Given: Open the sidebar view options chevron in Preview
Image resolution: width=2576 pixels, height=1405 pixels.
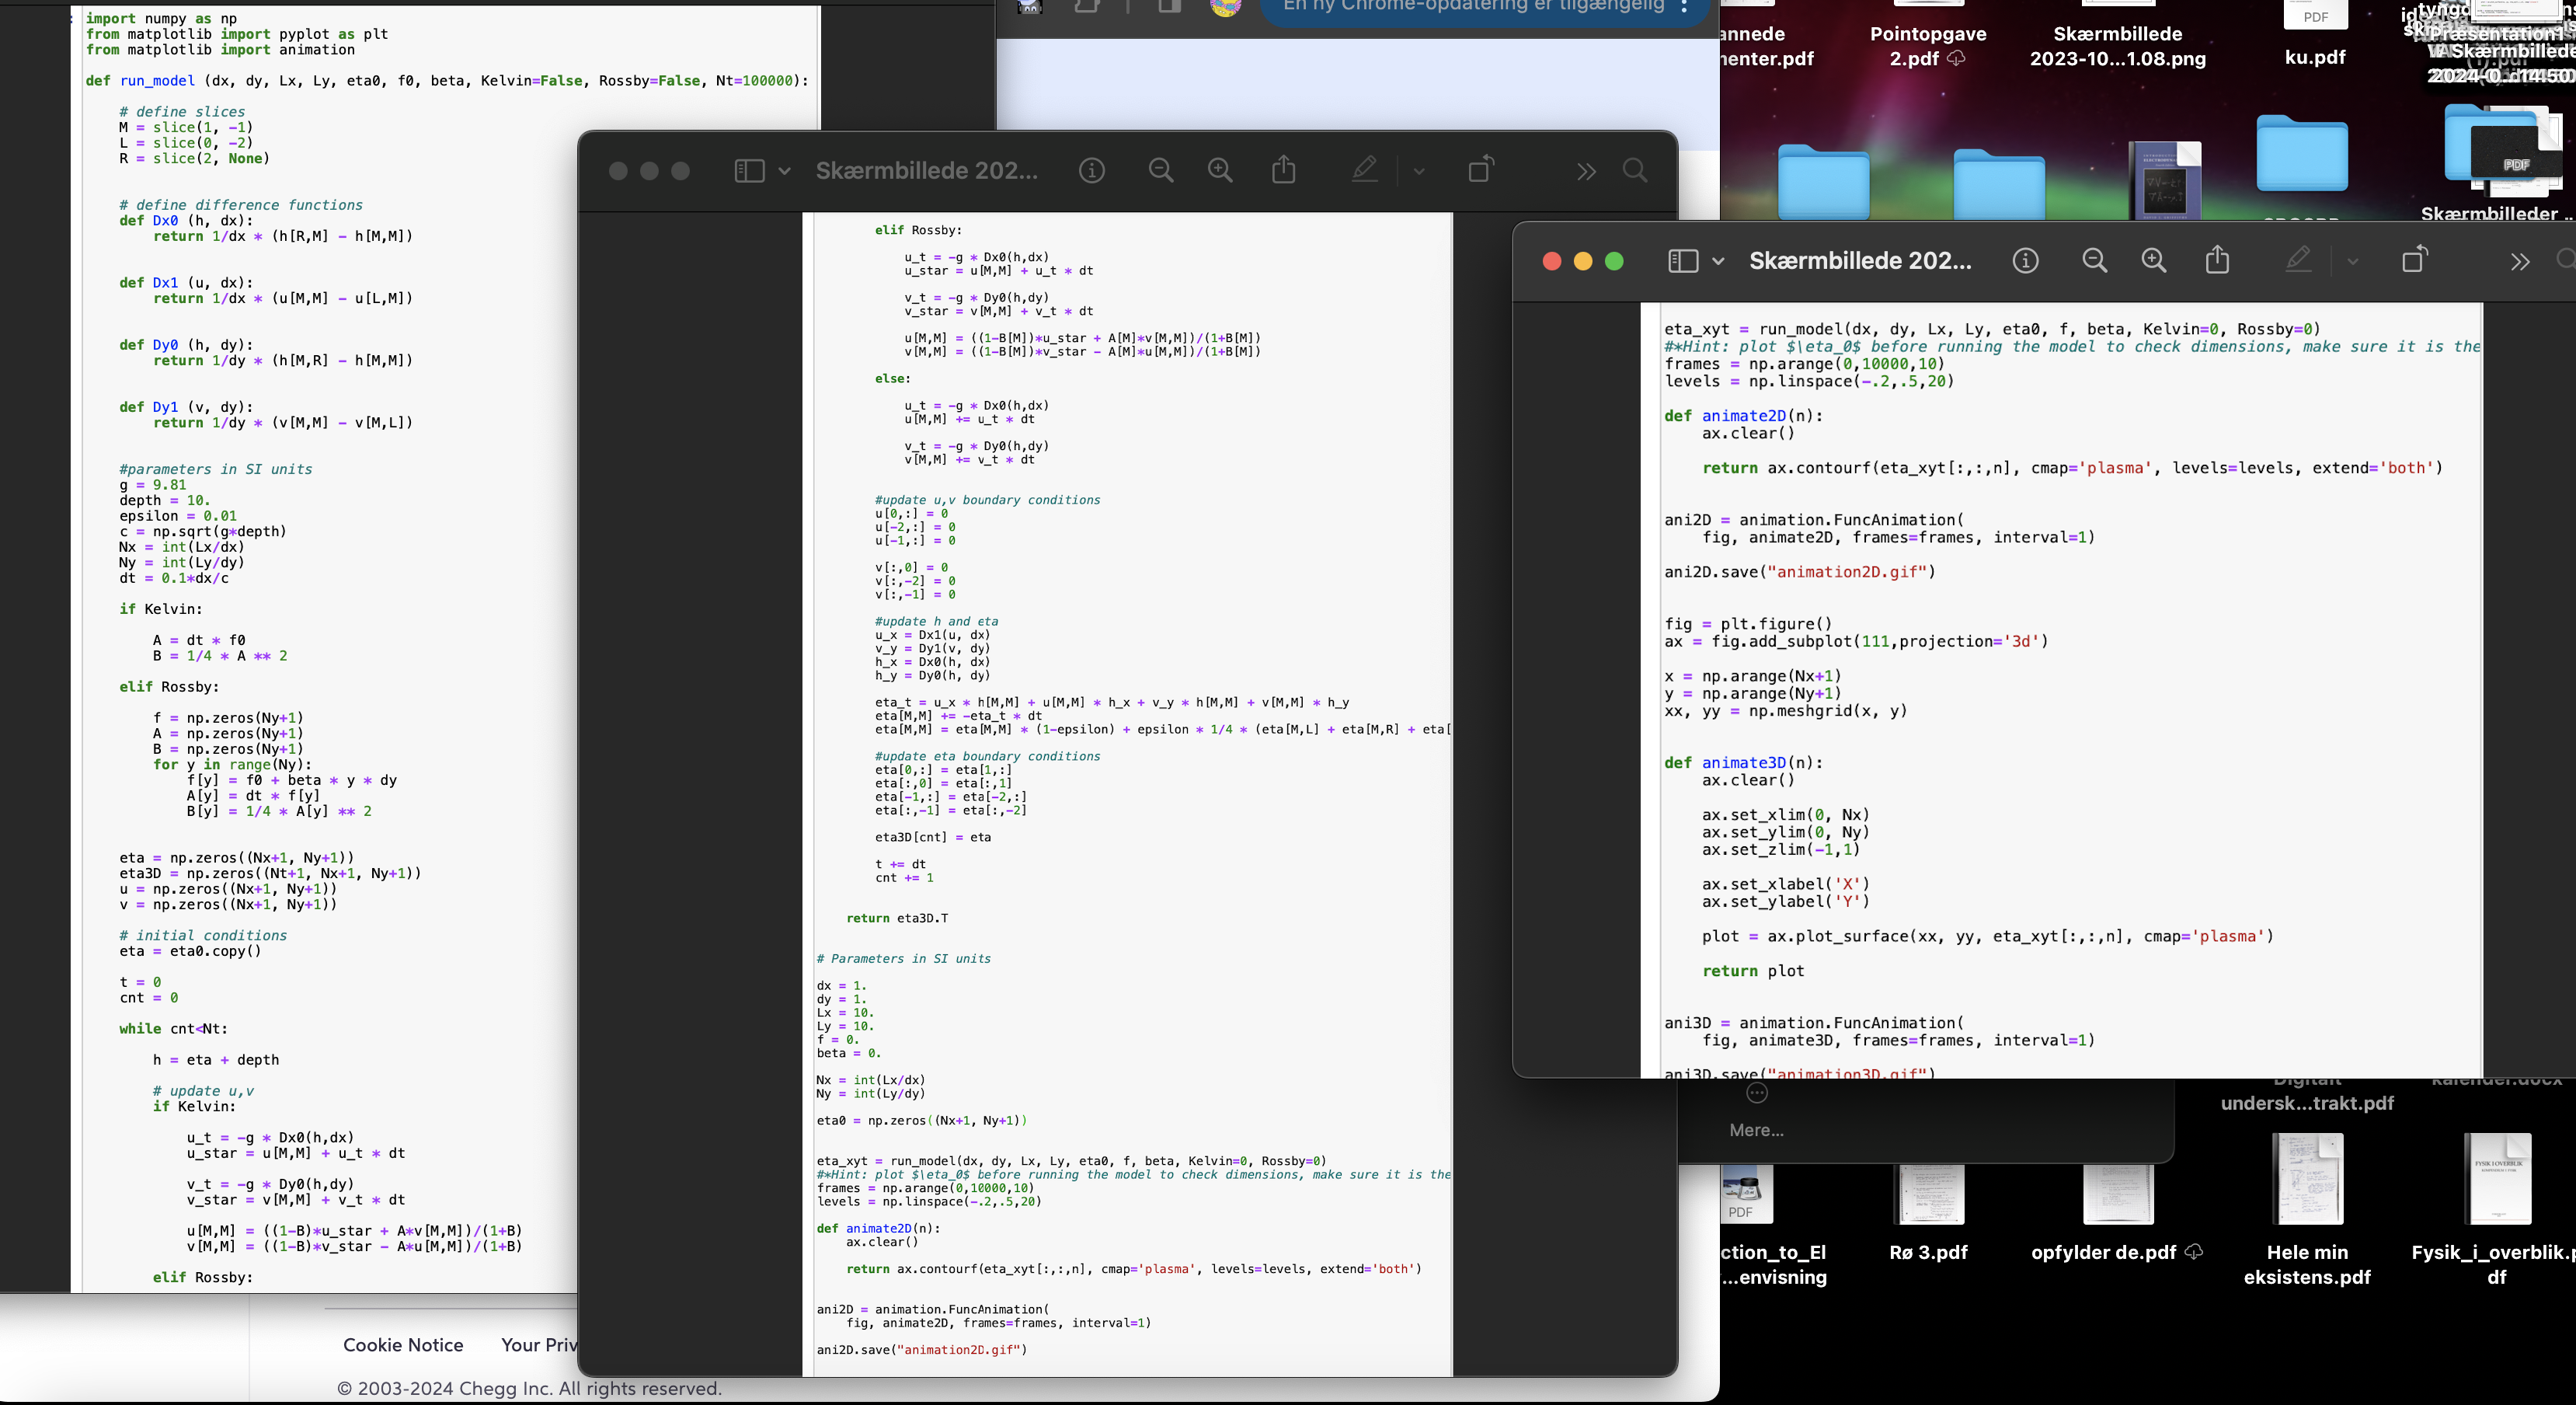Looking at the screenshot, I should pyautogui.click(x=1721, y=260).
